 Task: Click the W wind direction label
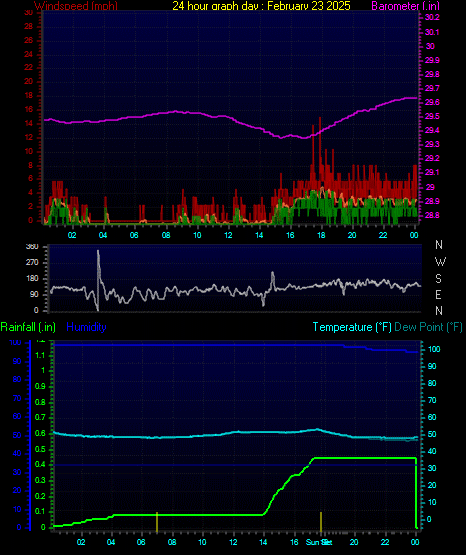440,262
